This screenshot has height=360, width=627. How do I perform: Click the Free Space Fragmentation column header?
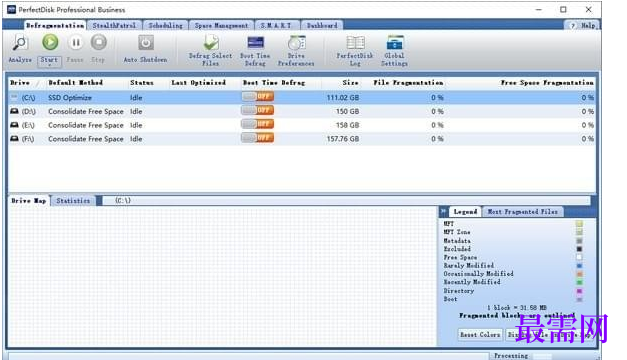point(547,82)
